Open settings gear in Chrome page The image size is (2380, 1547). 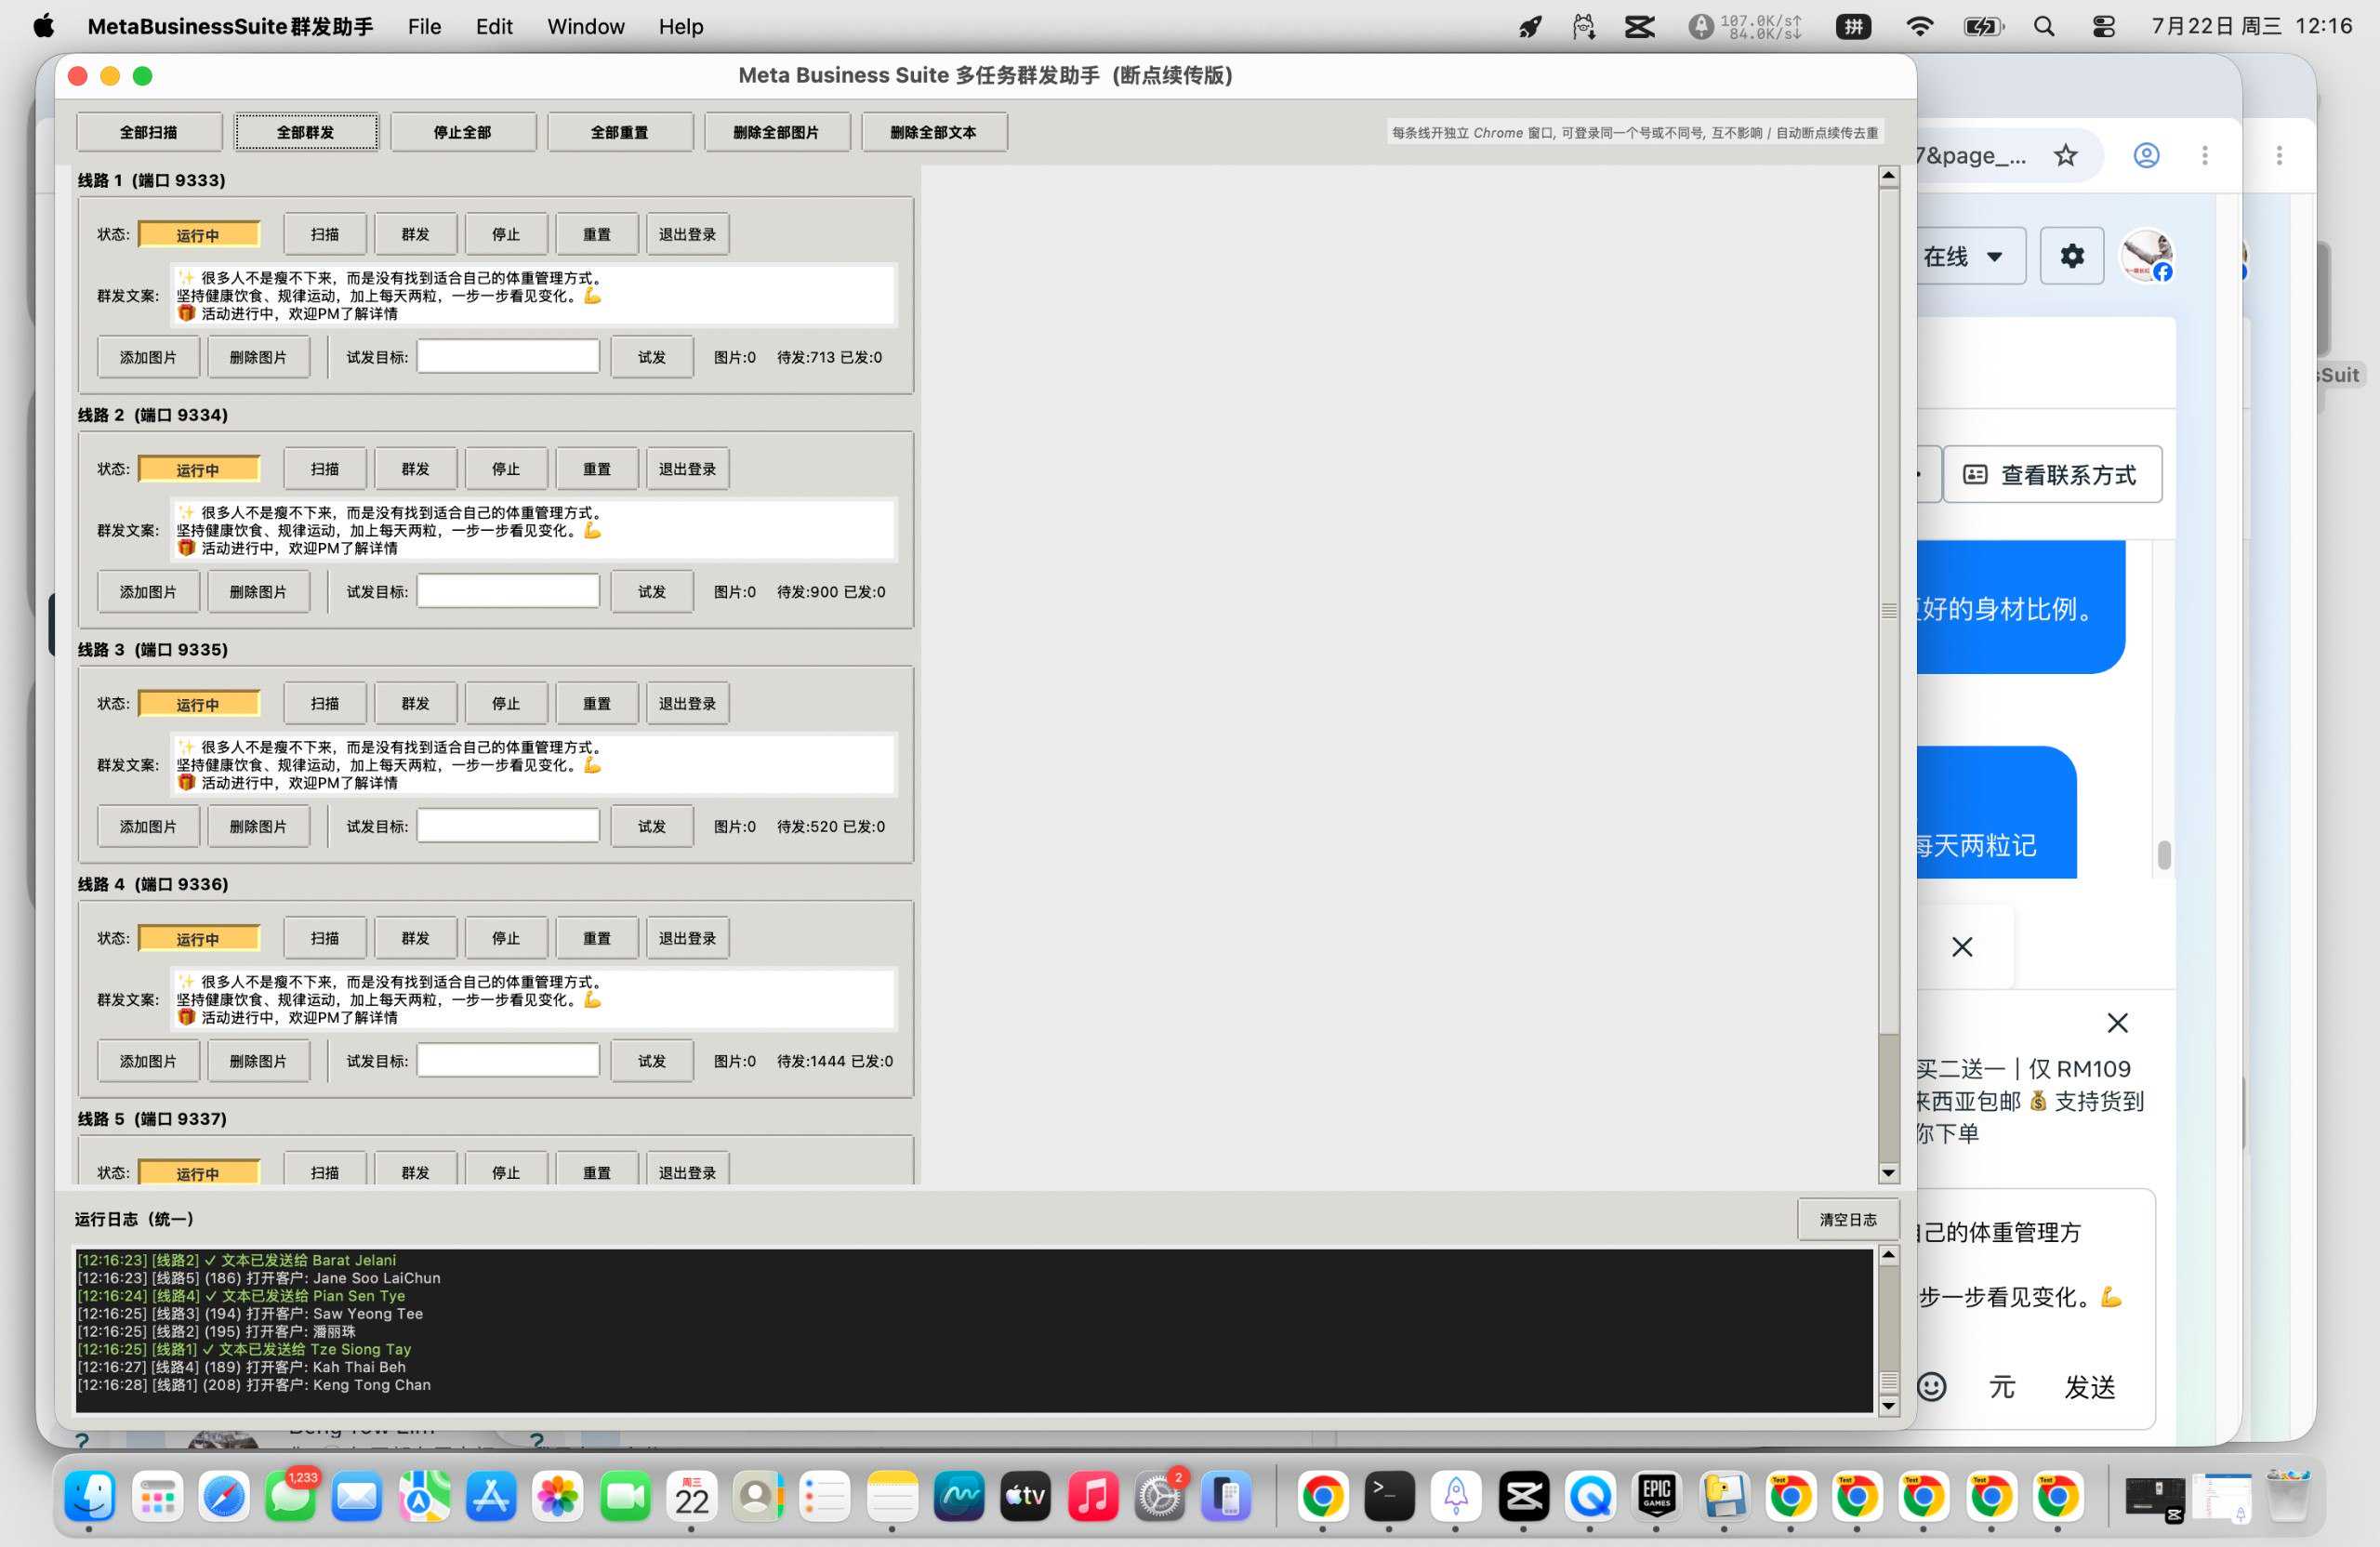[2072, 256]
